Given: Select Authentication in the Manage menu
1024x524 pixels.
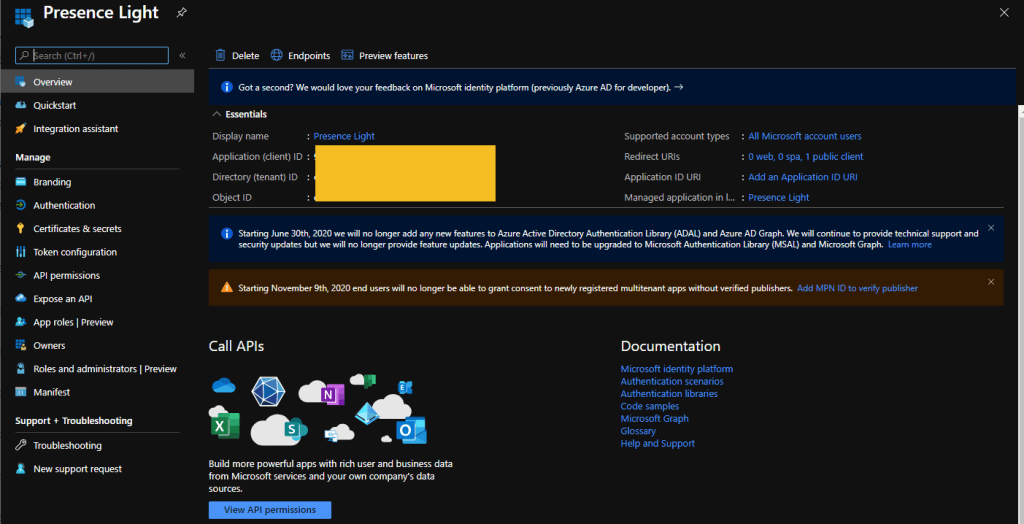Looking at the screenshot, I should tap(64, 205).
